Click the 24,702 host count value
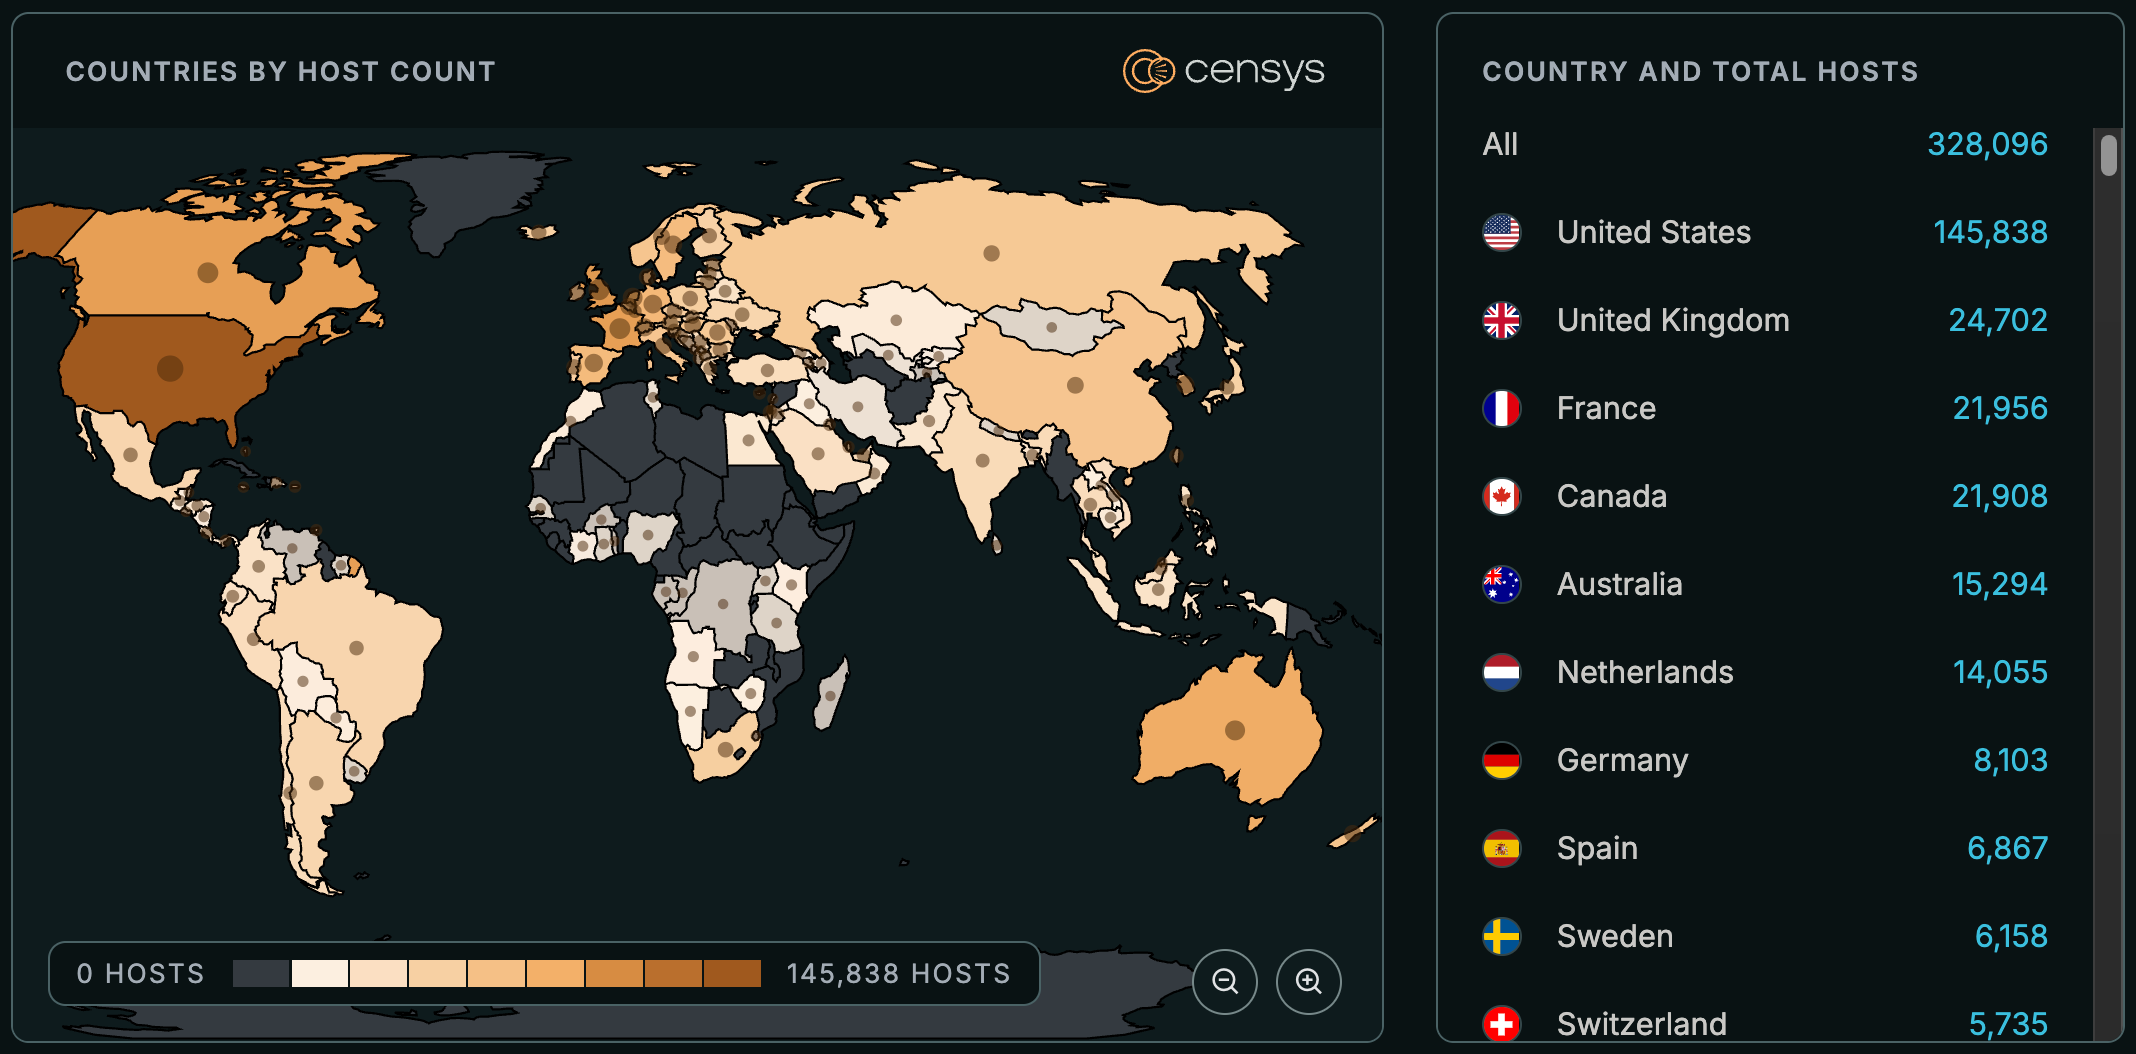The image size is (2136, 1054). (x=1997, y=320)
